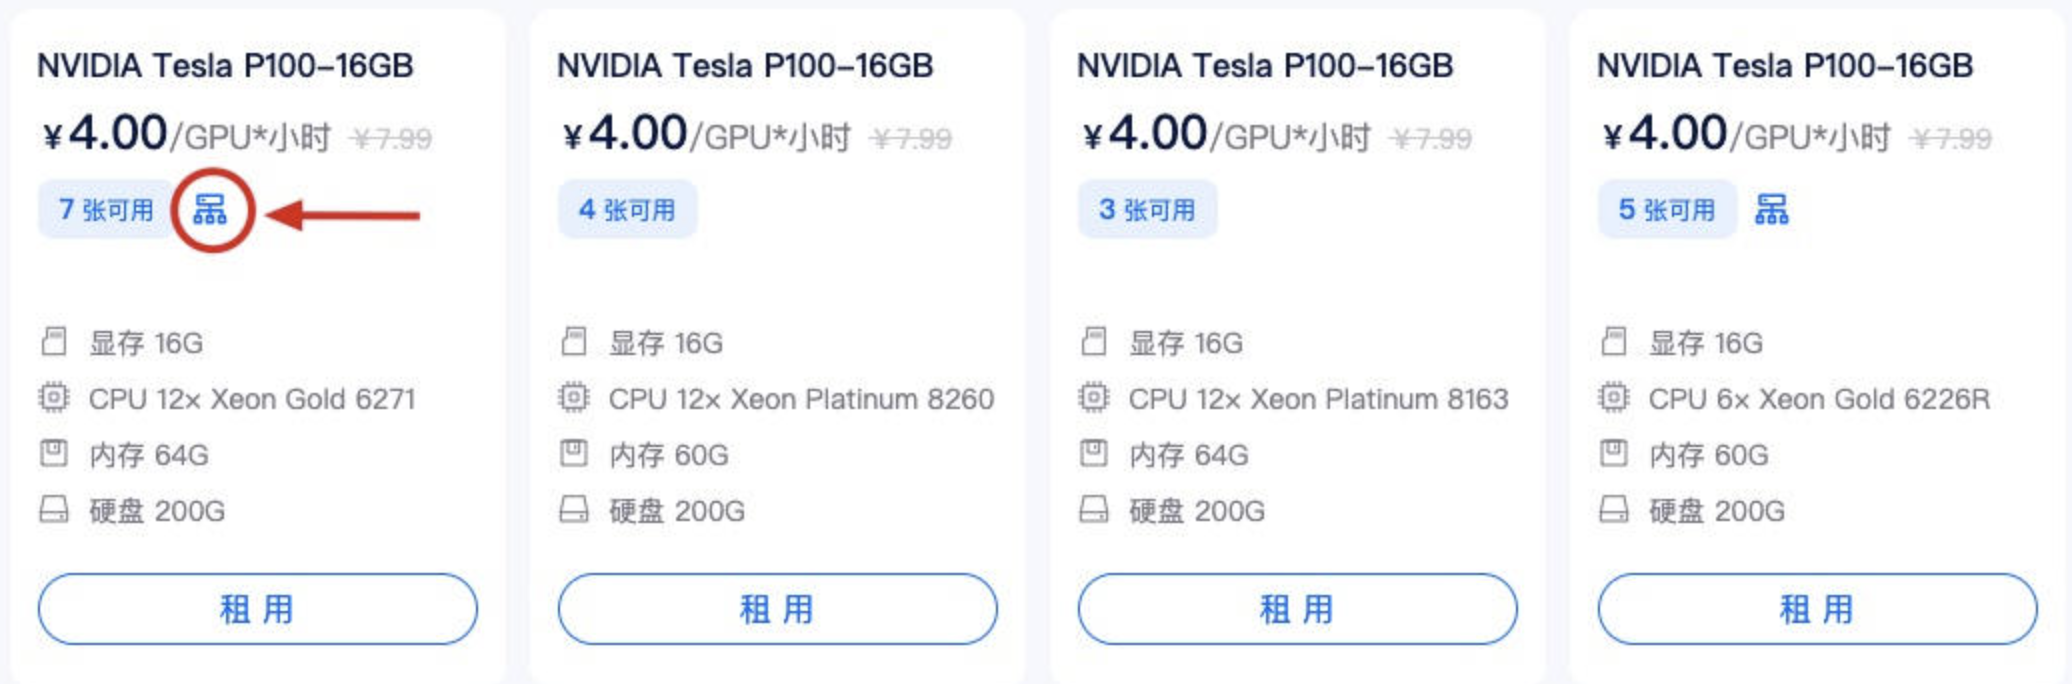Image resolution: width=2072 pixels, height=684 pixels.
Task: Click the cluster icon beside 7 张可用
Action: (210, 210)
